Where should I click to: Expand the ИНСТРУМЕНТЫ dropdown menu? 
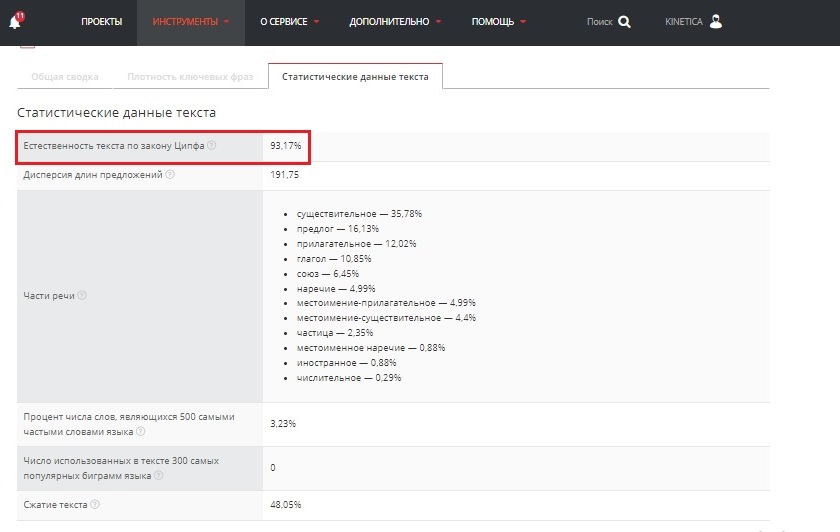(x=190, y=22)
